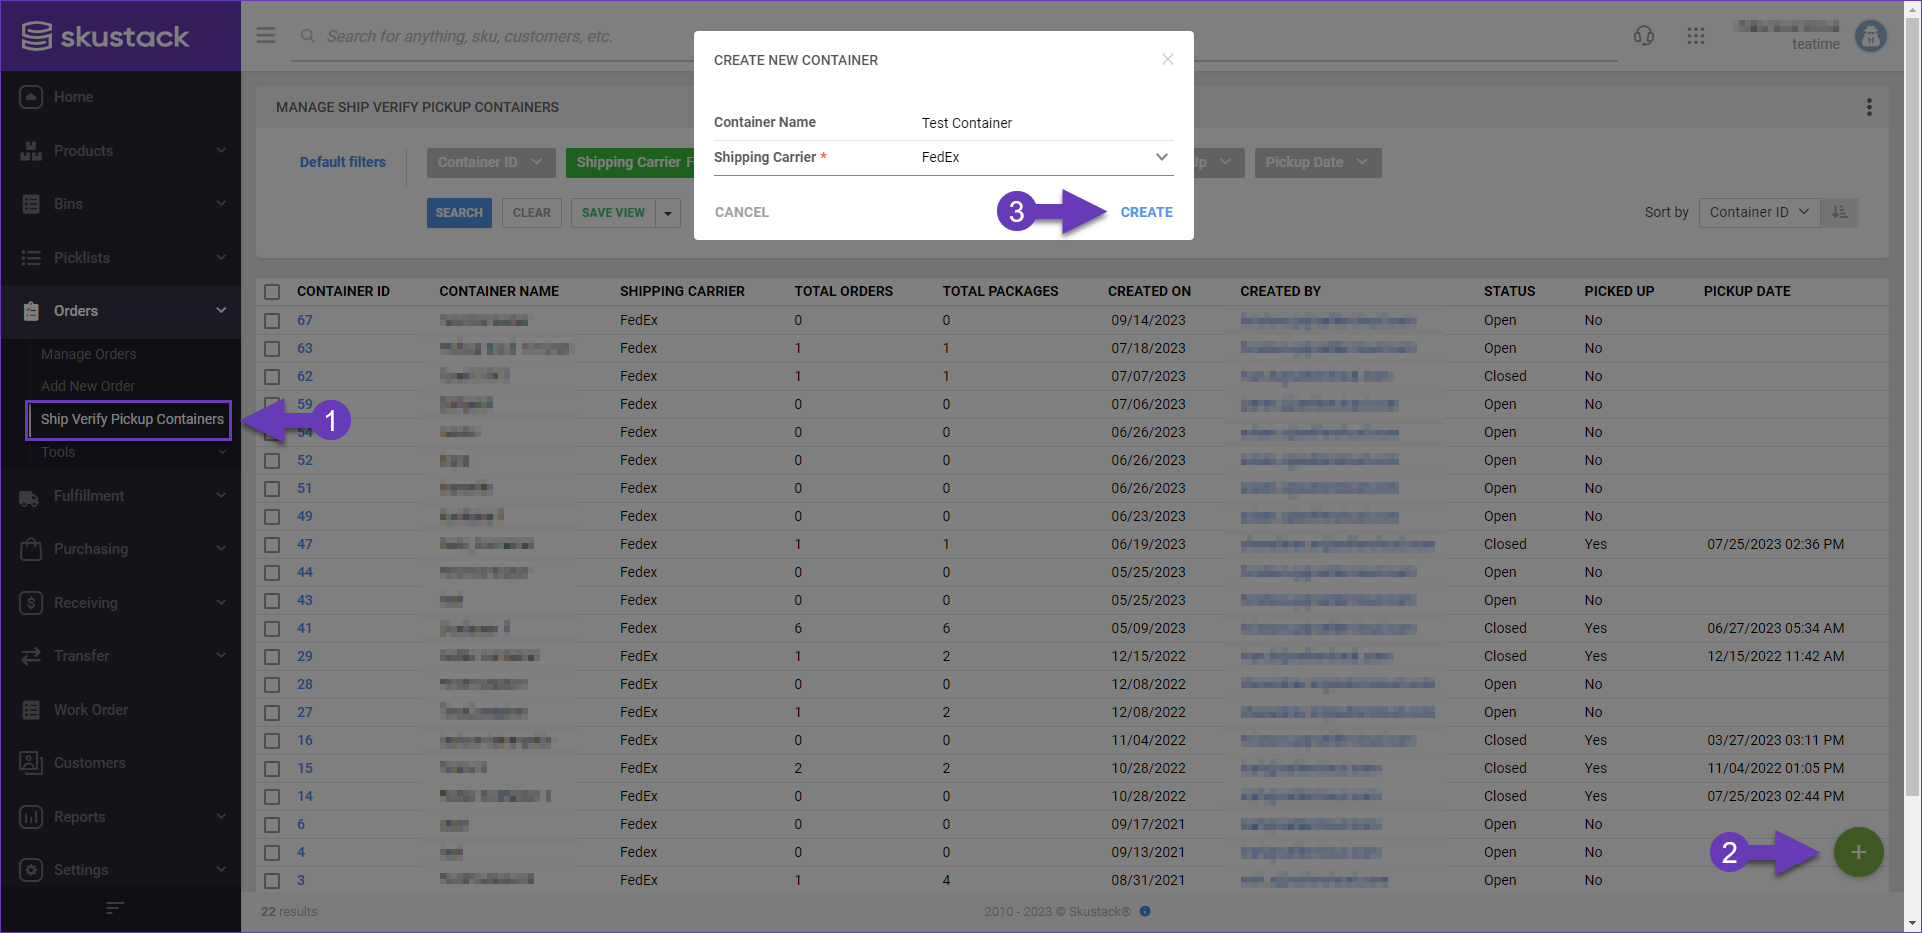Open the Shipping Carrier FedEx dropdown

(x=1046, y=157)
